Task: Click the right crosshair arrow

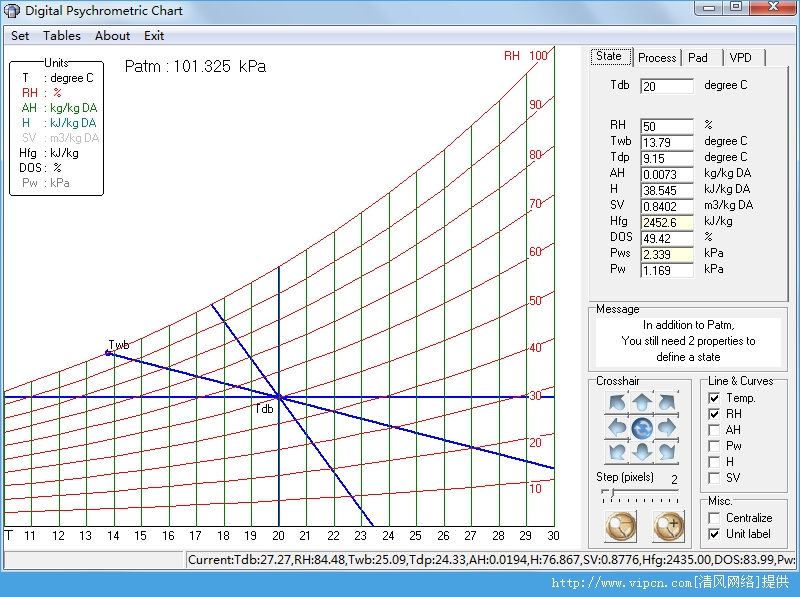Action: tap(668, 428)
